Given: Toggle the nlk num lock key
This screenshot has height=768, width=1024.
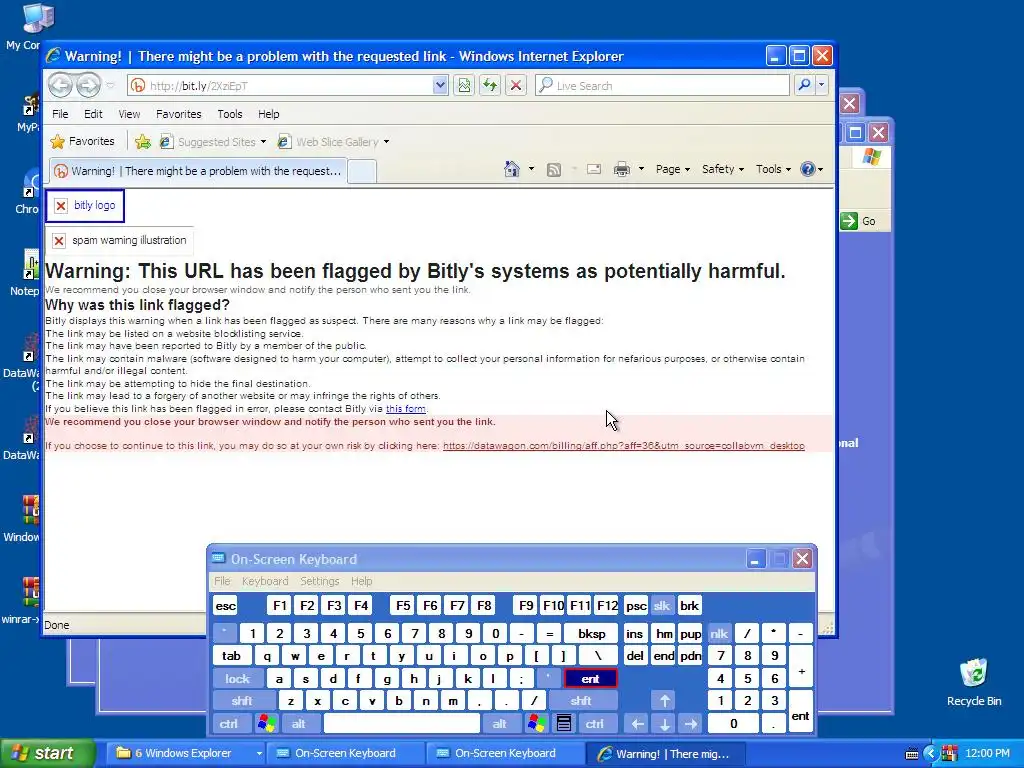Looking at the screenshot, I should click(719, 633).
